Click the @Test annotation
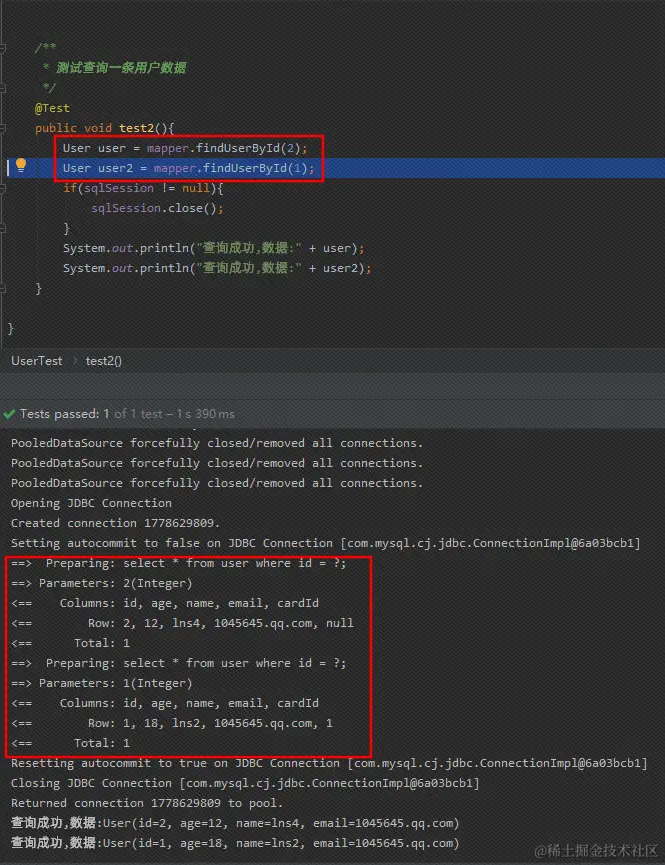665x865 pixels. click(52, 108)
